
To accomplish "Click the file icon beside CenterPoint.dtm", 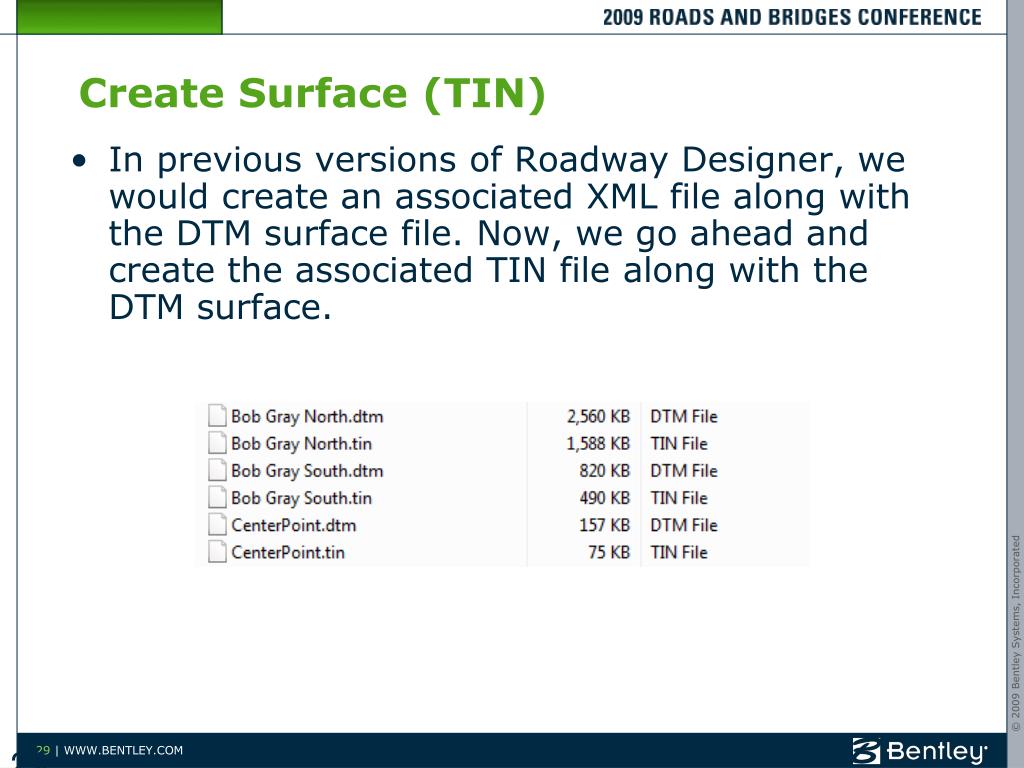I will pyautogui.click(x=217, y=524).
